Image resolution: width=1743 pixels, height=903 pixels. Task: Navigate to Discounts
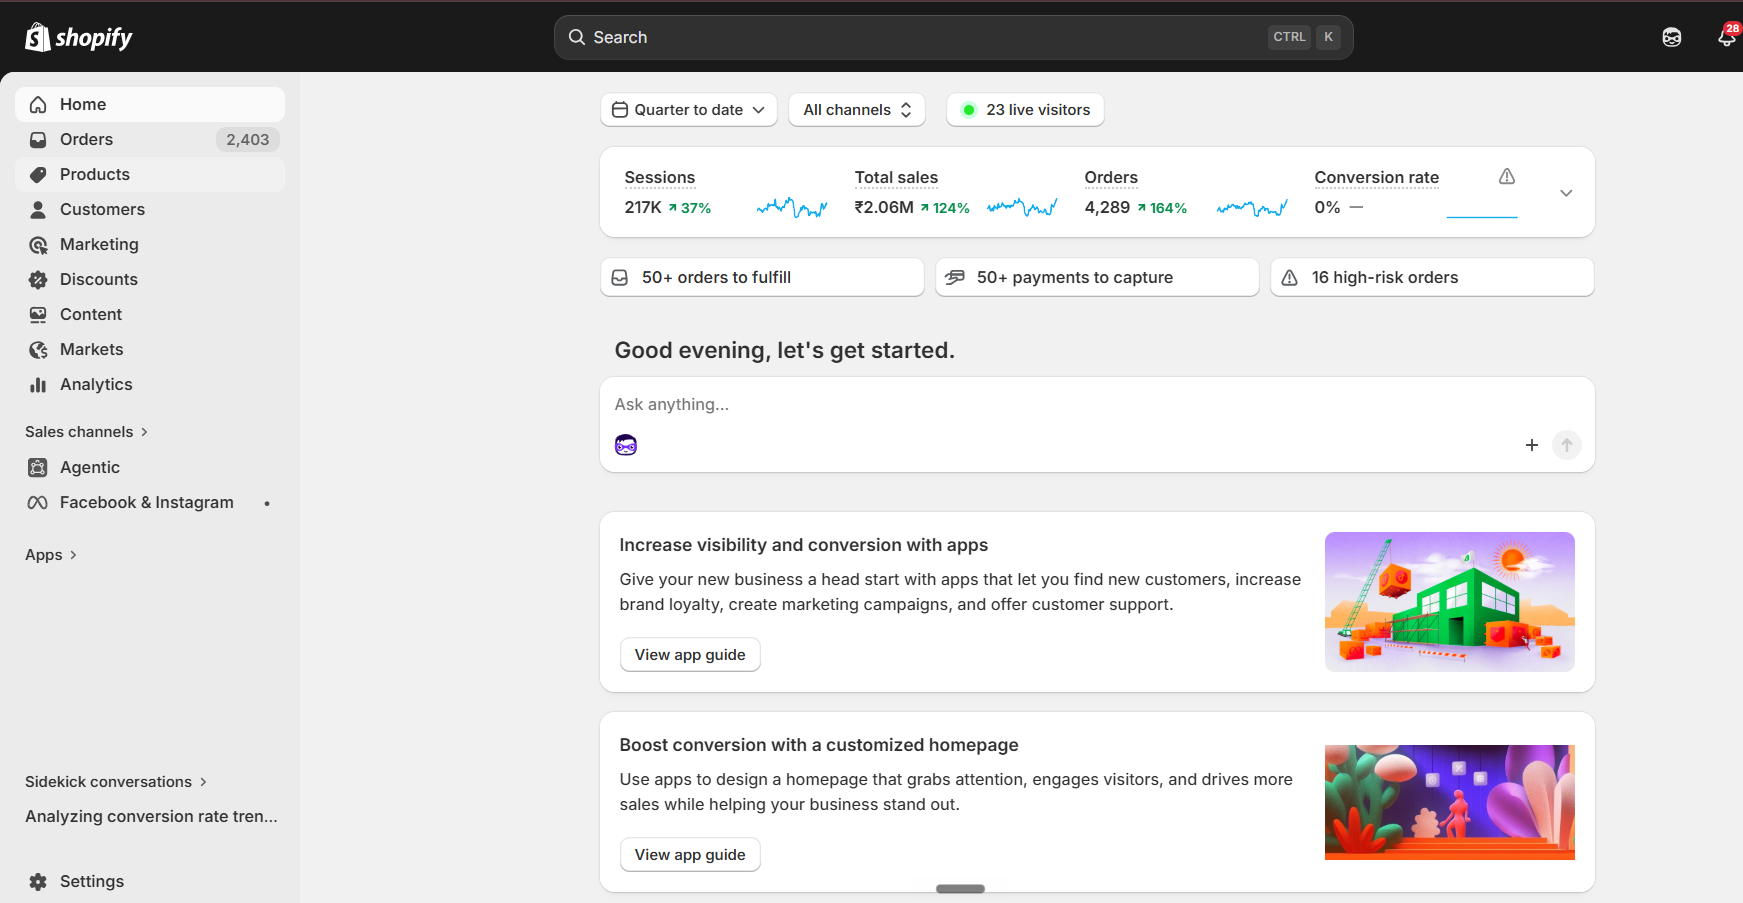[150, 279]
